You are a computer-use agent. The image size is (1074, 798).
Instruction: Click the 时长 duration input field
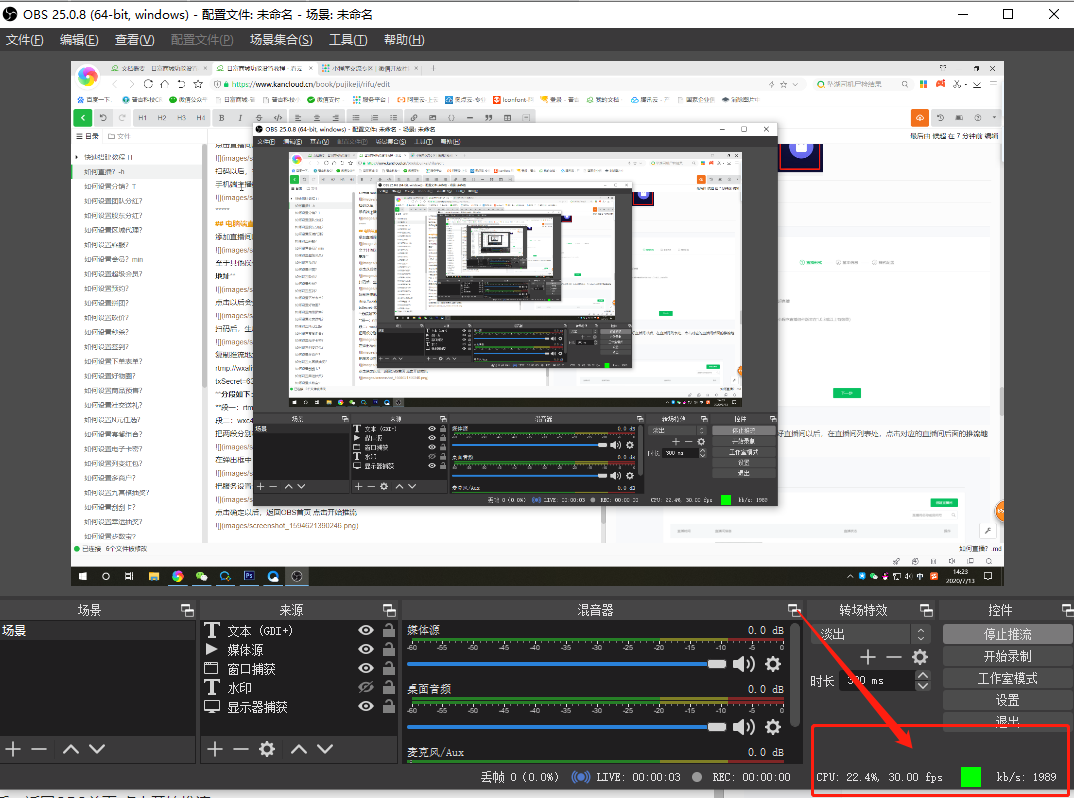pyautogui.click(x=877, y=680)
